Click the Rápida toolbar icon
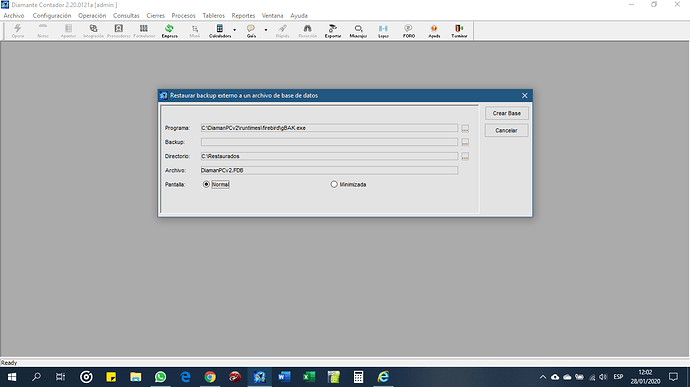The image size is (690, 387). pos(283,31)
